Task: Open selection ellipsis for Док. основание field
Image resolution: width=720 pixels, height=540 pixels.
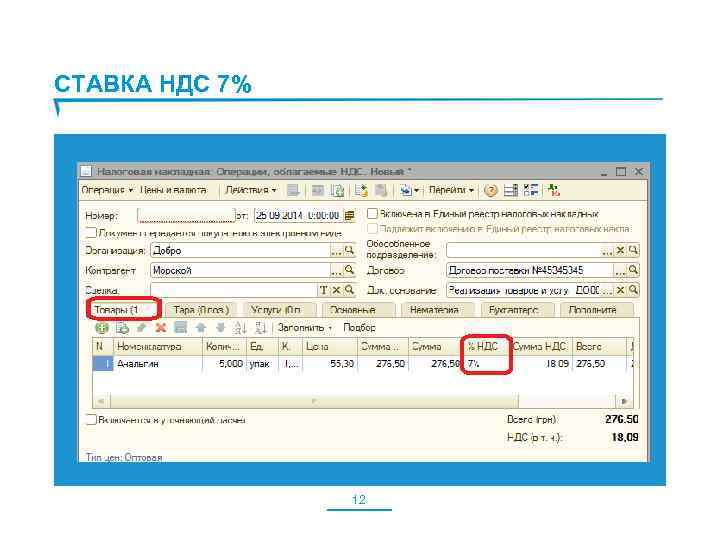Action: click(x=607, y=290)
